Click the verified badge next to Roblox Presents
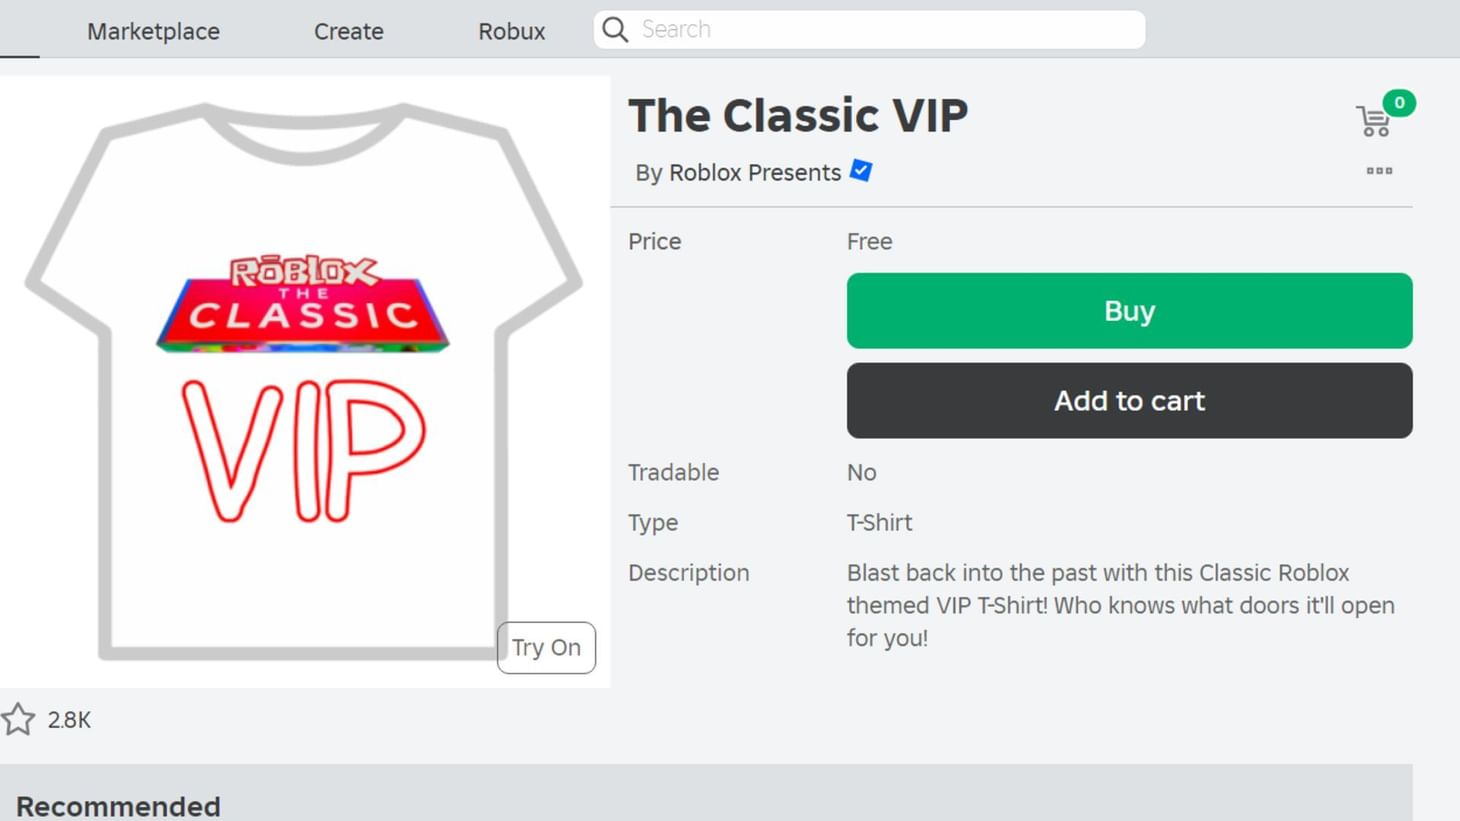Image resolution: width=1460 pixels, height=821 pixels. 861,171
